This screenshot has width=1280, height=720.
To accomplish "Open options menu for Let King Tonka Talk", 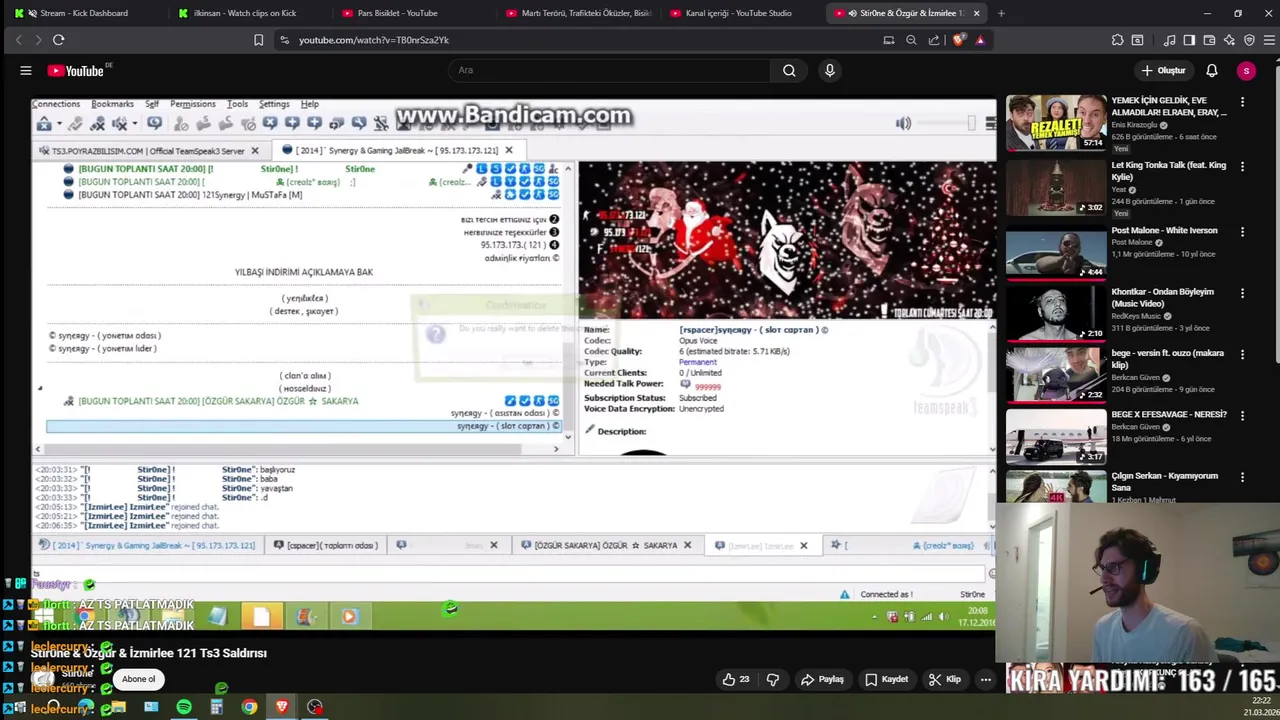I will (1242, 167).
